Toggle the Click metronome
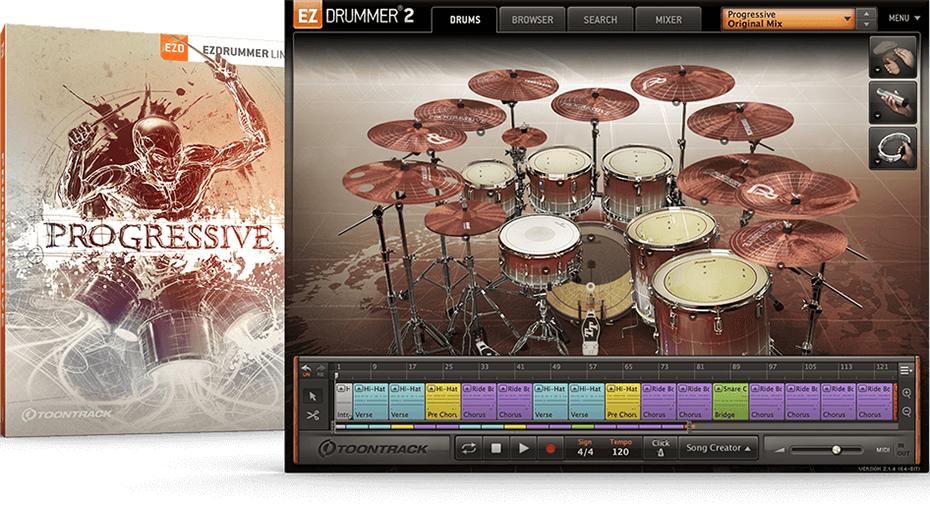 660,448
